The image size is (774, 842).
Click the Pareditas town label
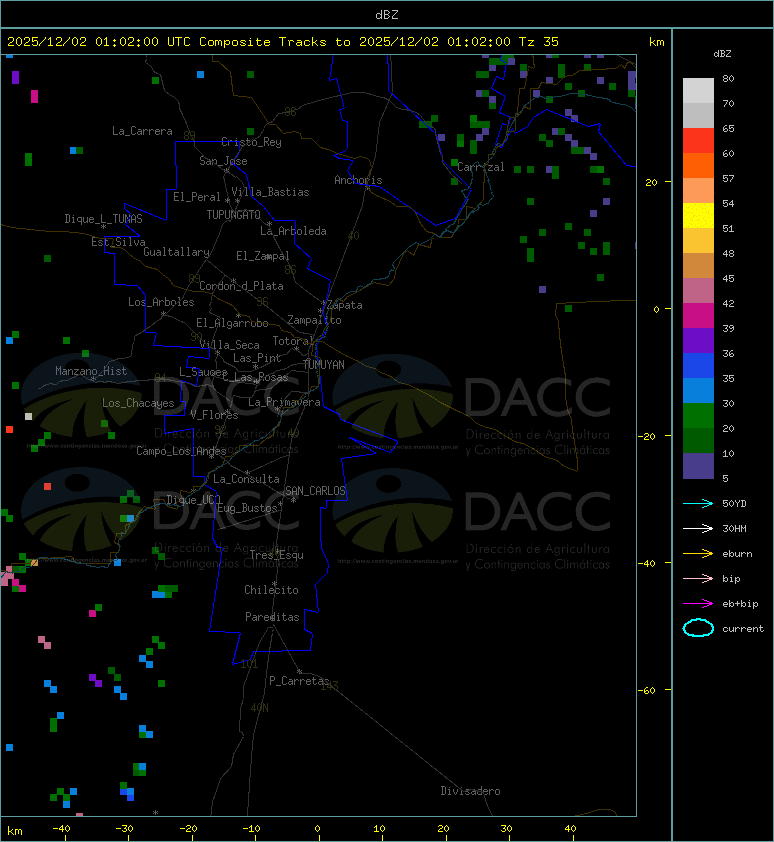[x=272, y=617]
